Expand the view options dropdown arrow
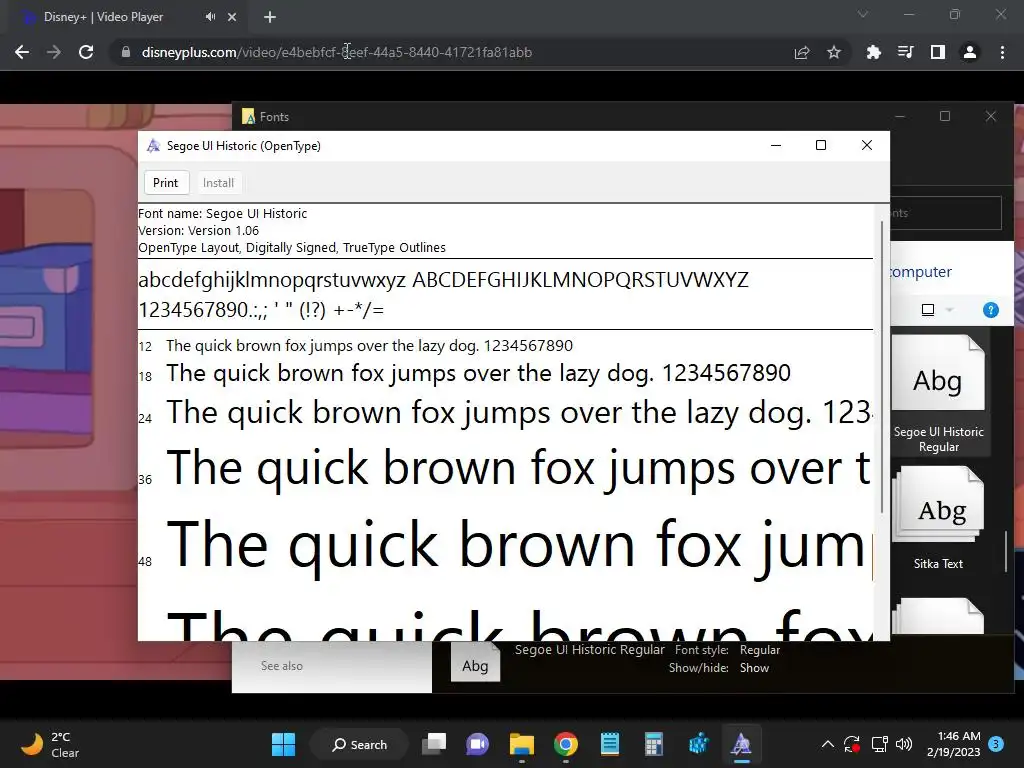Screen dimensions: 1024x768 [x=950, y=310]
